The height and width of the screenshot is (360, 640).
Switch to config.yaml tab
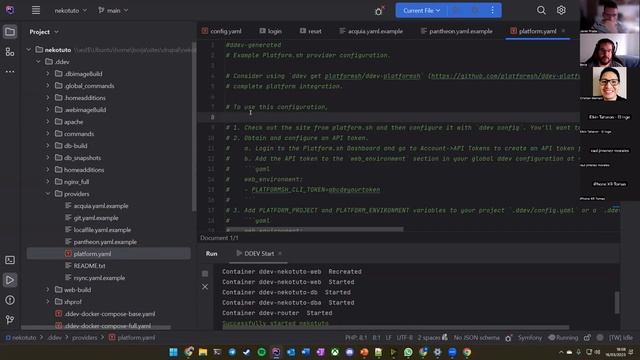pos(222,31)
